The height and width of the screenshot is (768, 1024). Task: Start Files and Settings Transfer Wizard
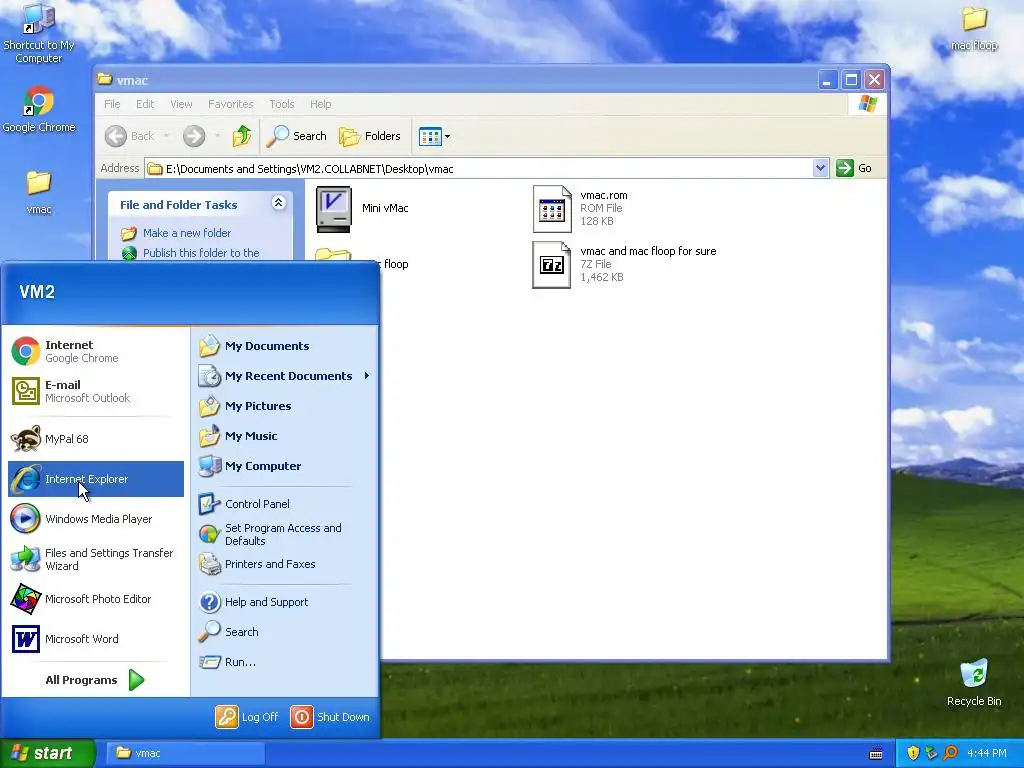coord(95,559)
